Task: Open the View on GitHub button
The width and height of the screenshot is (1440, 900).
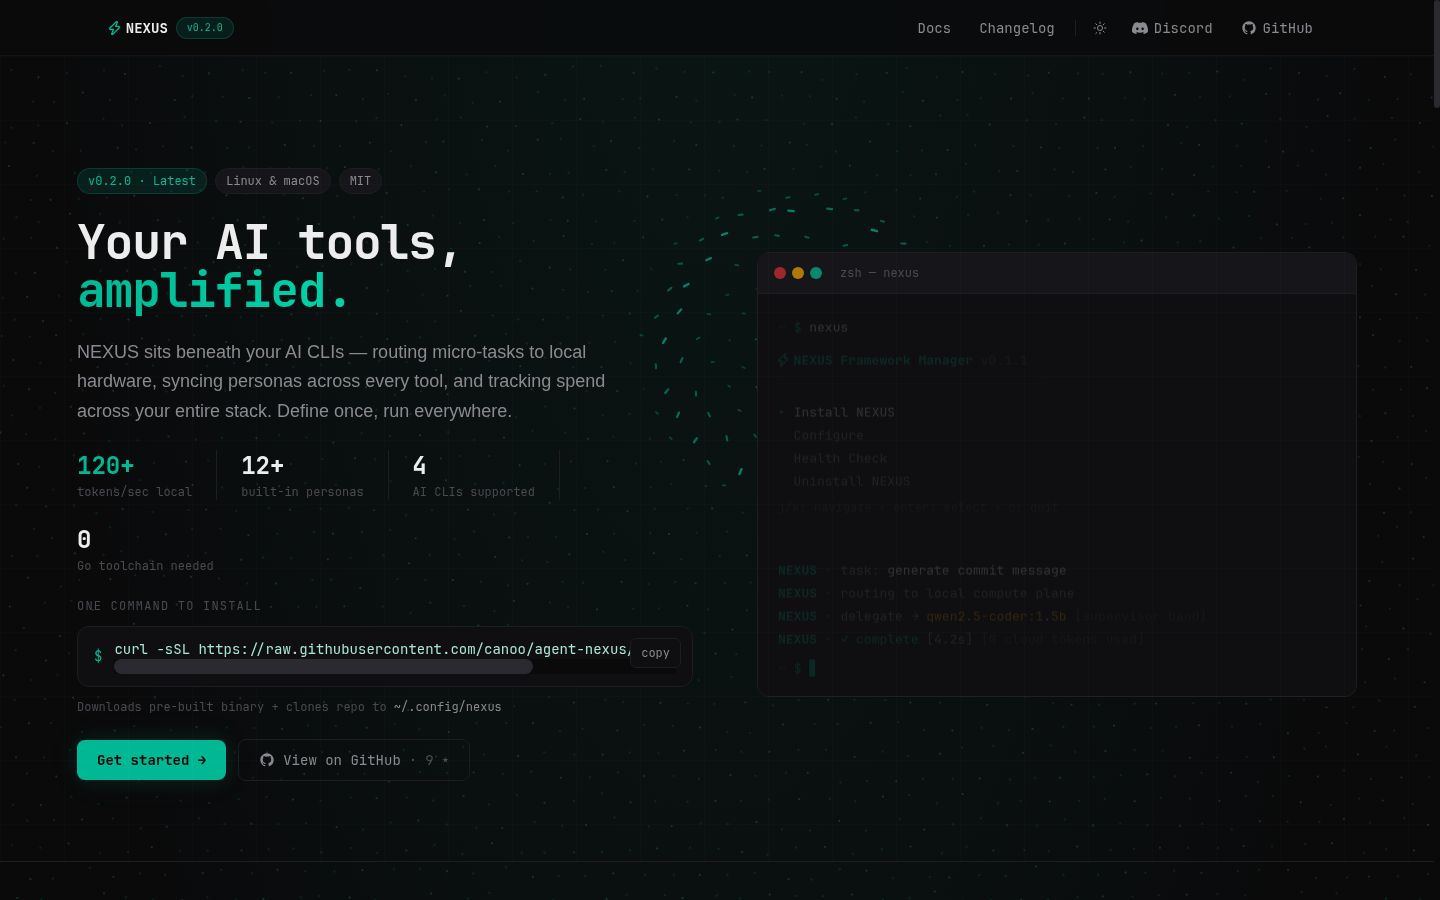Action: point(354,760)
